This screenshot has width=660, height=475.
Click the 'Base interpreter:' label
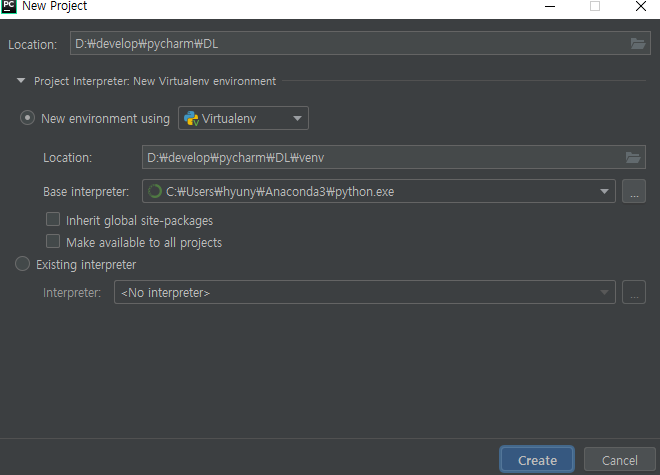point(86,192)
